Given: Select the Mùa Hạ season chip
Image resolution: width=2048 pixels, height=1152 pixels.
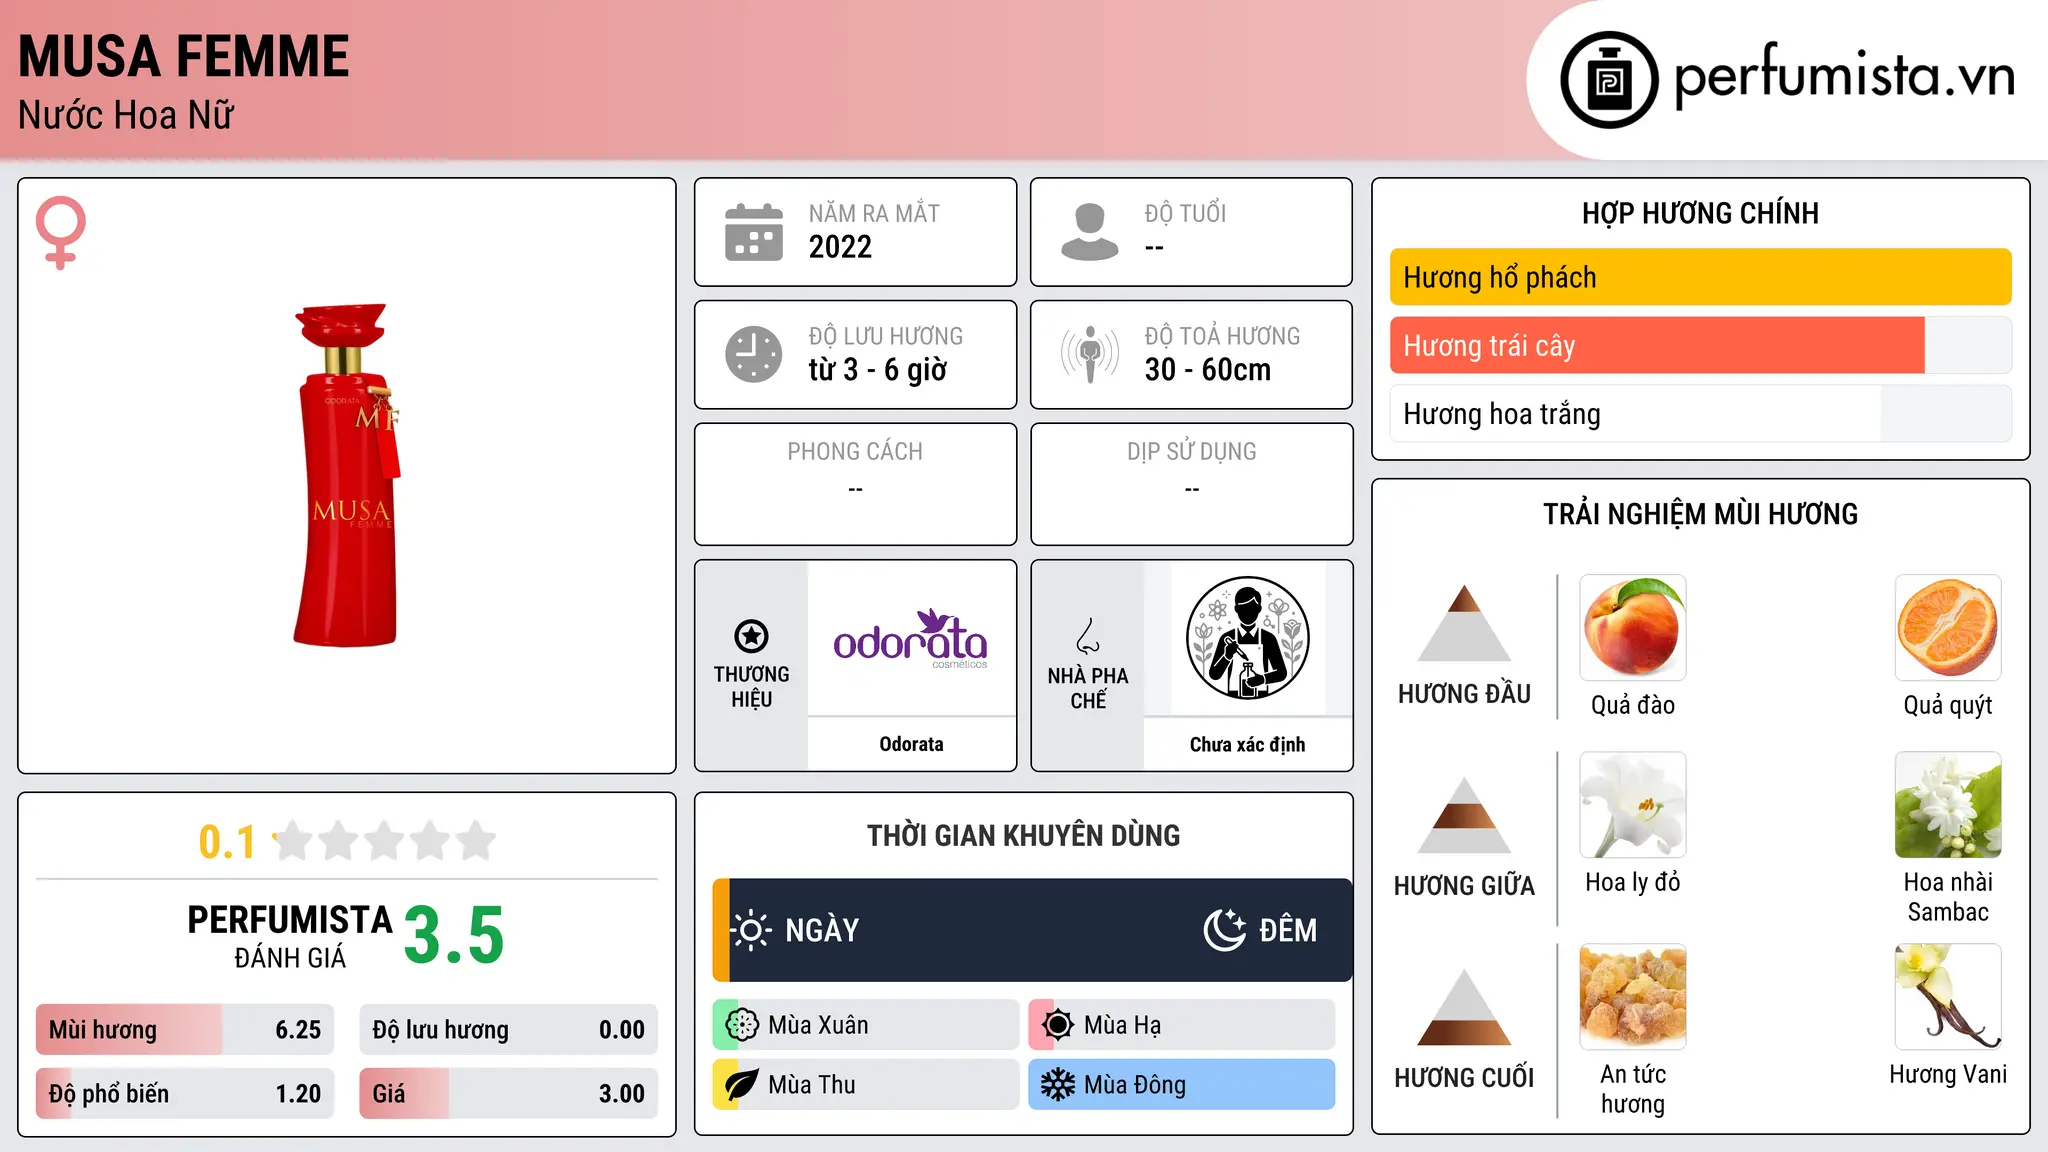Looking at the screenshot, I should pyautogui.click(x=1182, y=1025).
